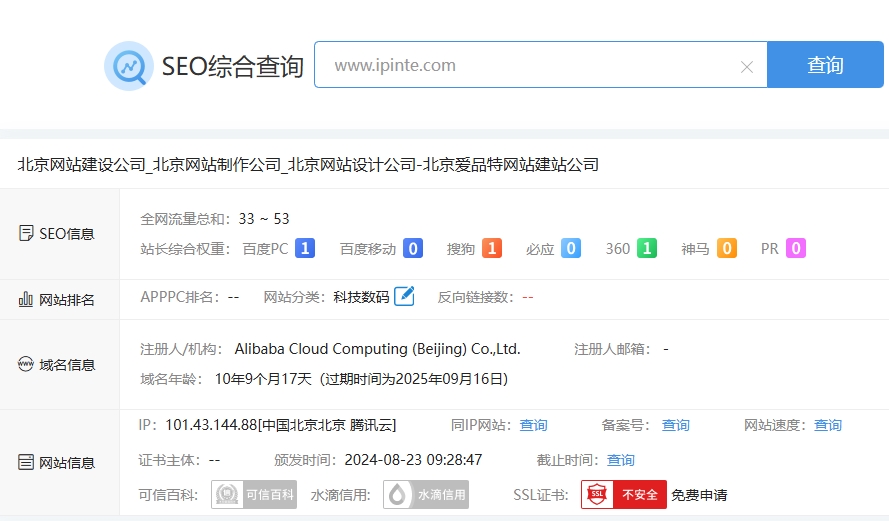Check 网站速度 via the 查询 link
The width and height of the screenshot is (889, 521).
point(827,425)
